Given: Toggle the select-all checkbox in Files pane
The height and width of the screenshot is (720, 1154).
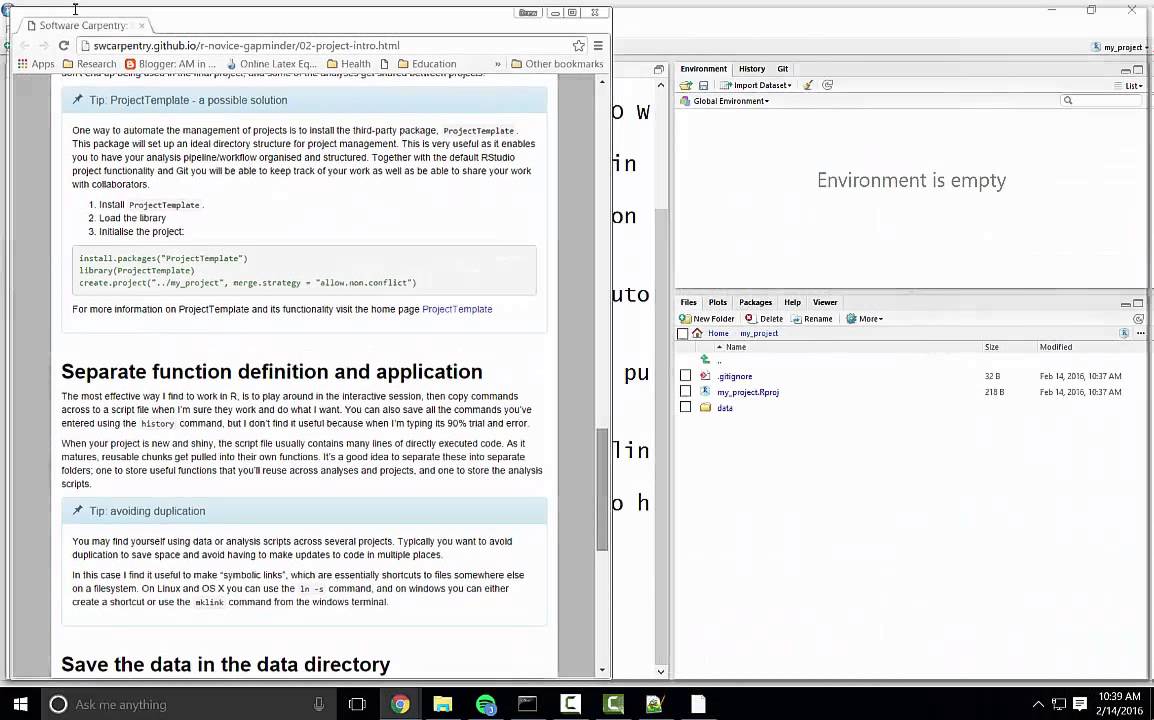Looking at the screenshot, I should [x=682, y=333].
